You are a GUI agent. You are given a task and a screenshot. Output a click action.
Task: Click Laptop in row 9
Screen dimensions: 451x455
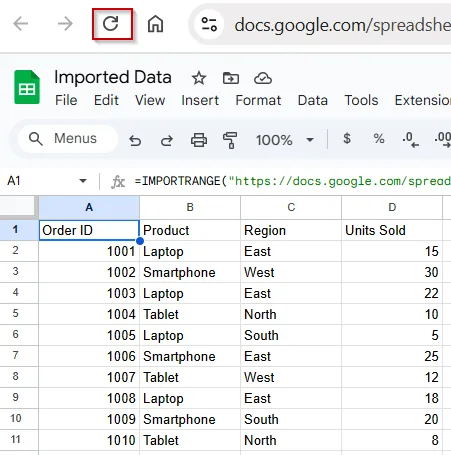190,398
